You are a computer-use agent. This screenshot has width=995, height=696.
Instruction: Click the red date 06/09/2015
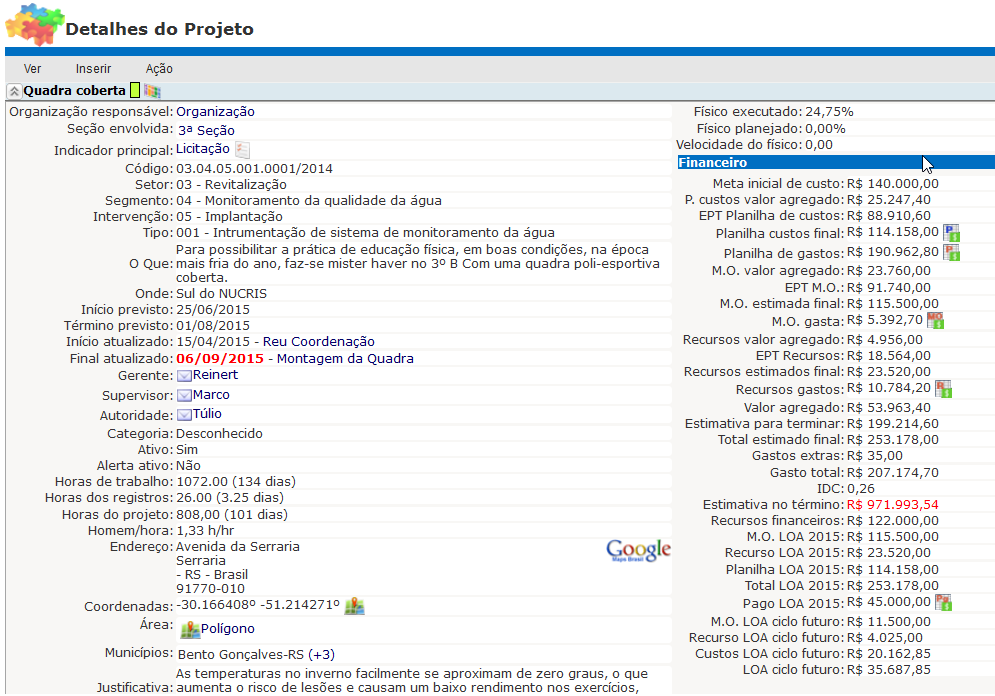220,358
